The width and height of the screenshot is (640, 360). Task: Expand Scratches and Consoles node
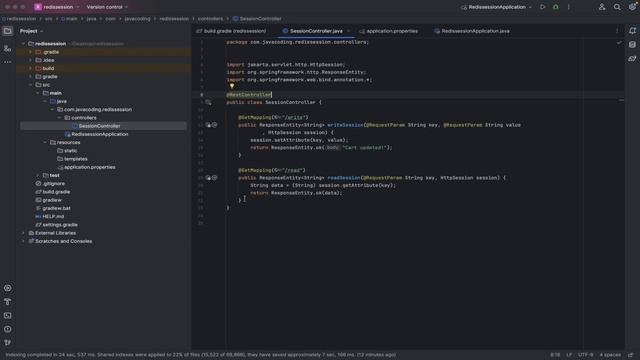click(x=23, y=241)
